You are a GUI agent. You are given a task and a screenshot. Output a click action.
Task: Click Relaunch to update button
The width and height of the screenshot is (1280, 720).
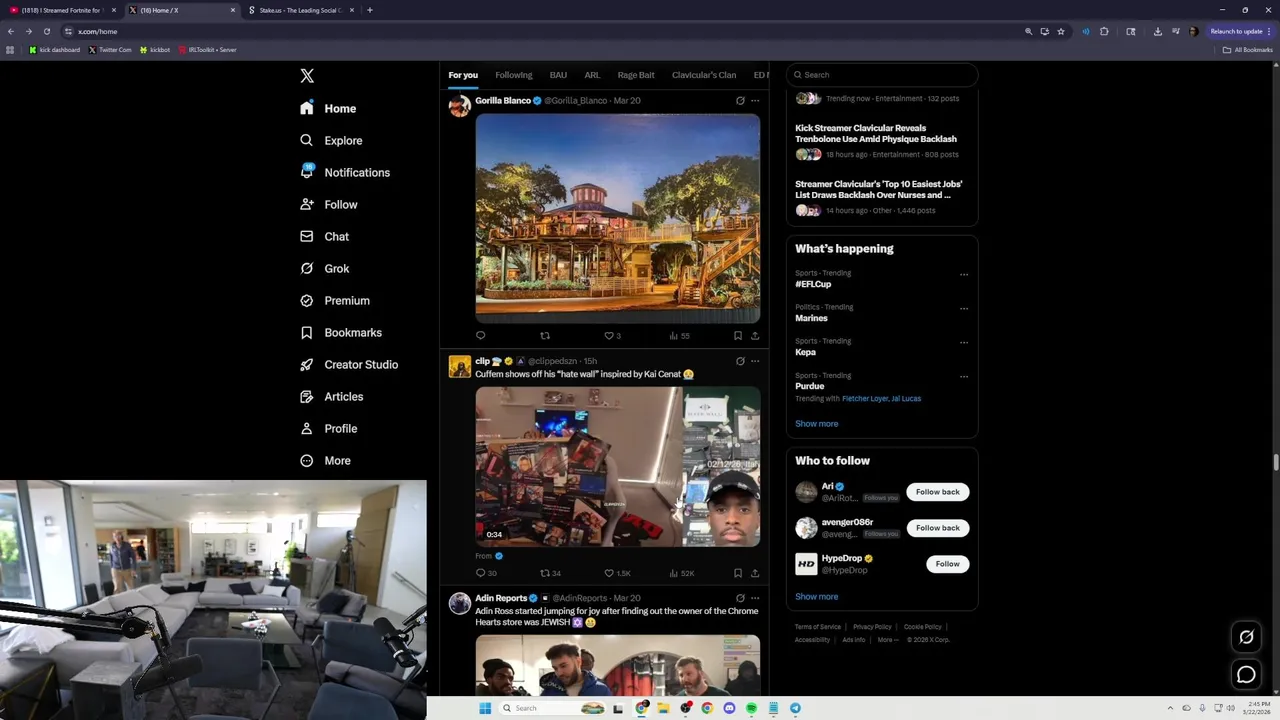[x=1237, y=31]
